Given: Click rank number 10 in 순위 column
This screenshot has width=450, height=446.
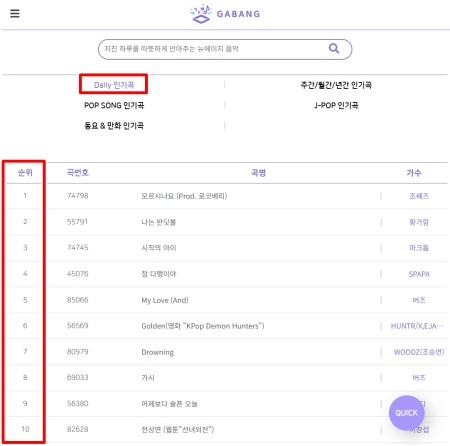Looking at the screenshot, I should click(25, 429).
